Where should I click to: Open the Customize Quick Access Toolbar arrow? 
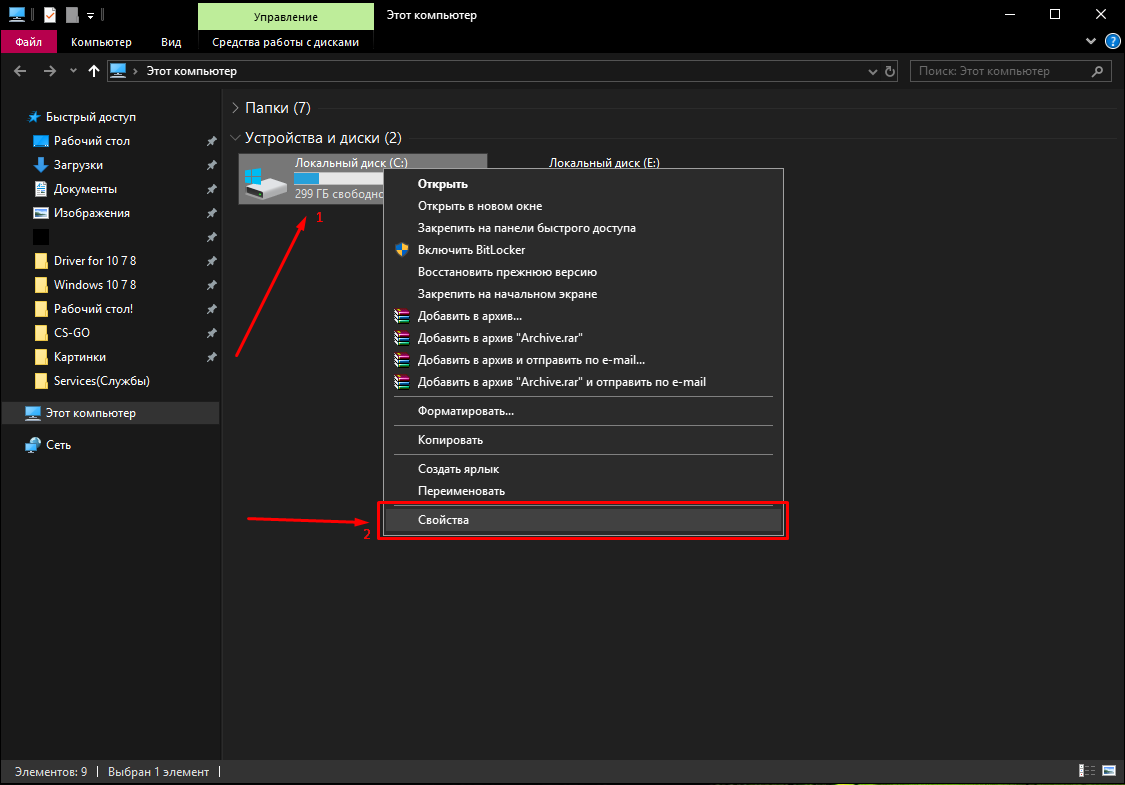point(90,15)
